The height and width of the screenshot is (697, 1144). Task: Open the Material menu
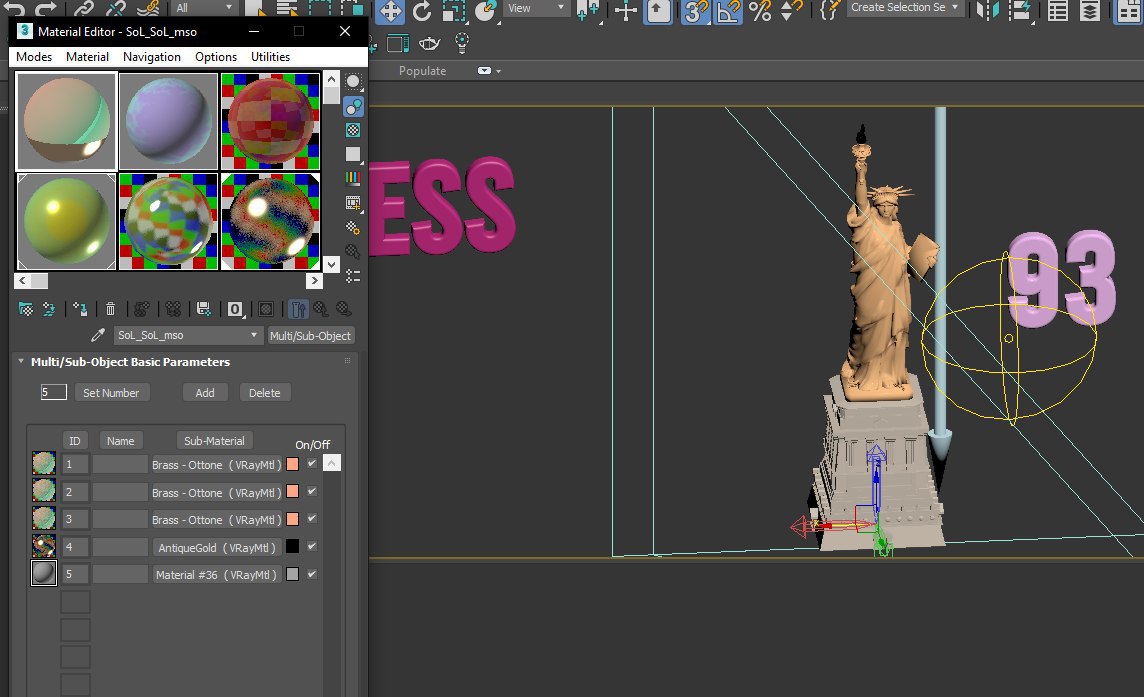point(88,57)
